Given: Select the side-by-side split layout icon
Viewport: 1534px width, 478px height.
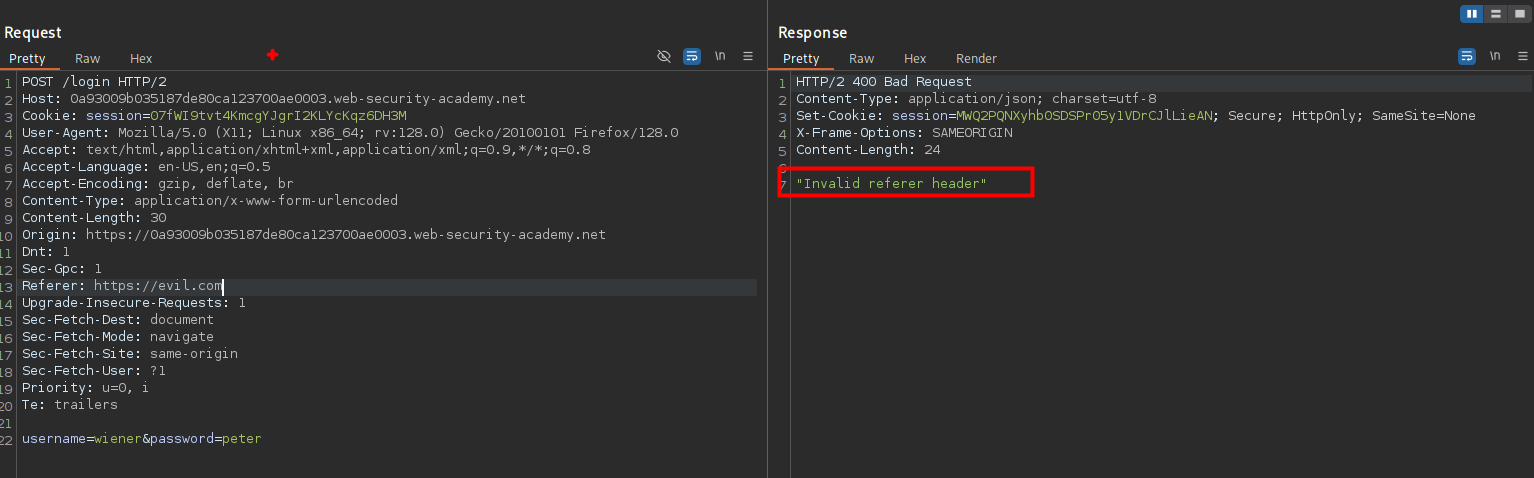Looking at the screenshot, I should coord(1471,14).
